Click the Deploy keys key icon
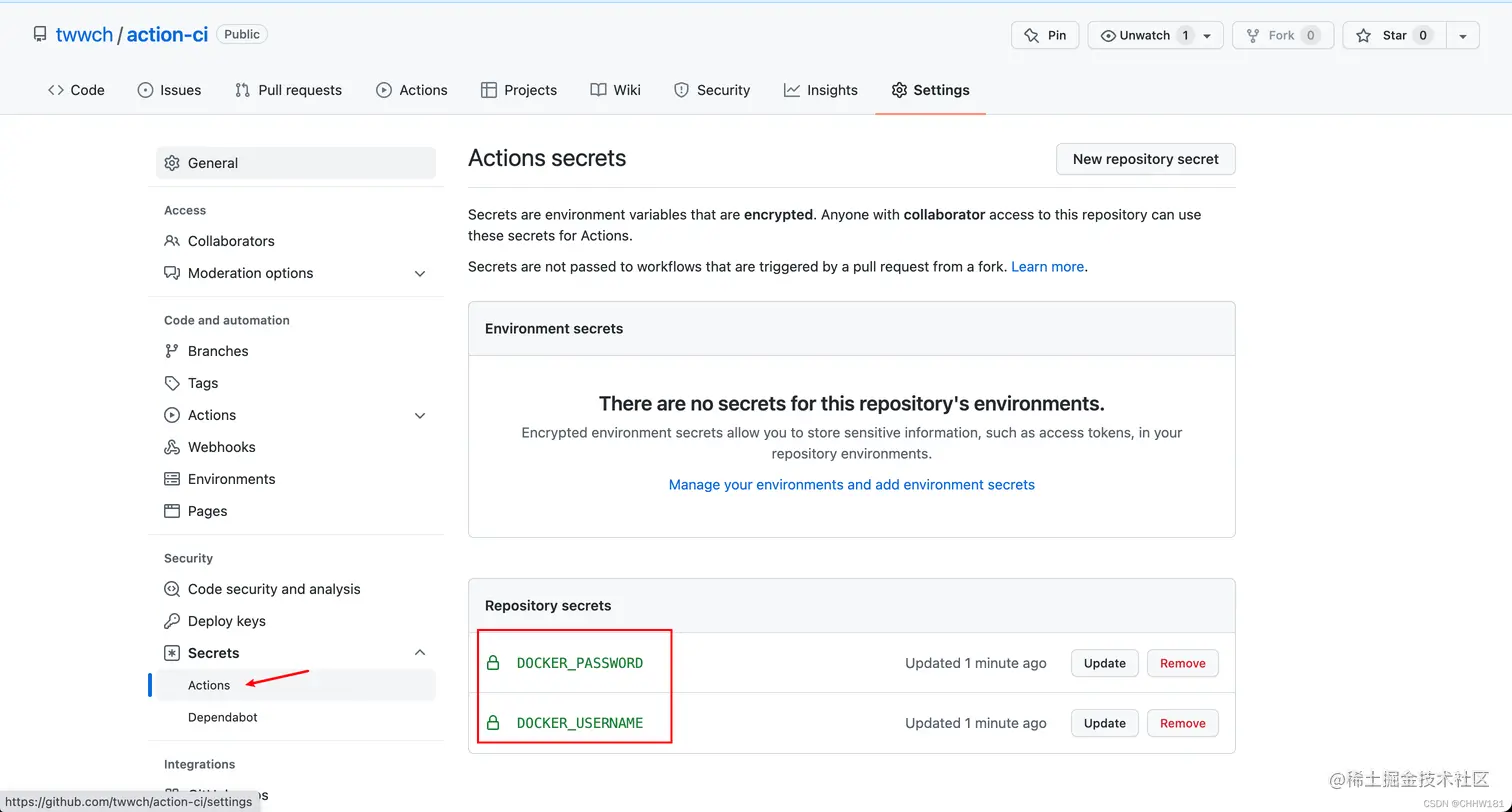Viewport: 1512px width, 812px height. point(172,621)
